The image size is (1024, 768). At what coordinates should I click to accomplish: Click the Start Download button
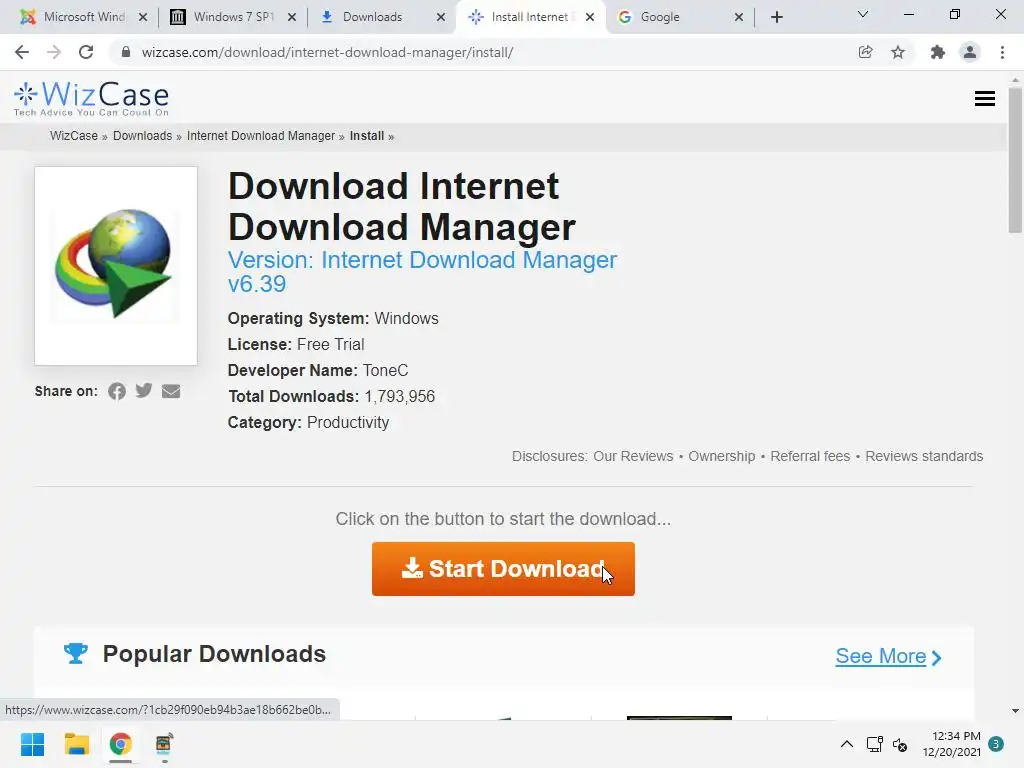503,569
